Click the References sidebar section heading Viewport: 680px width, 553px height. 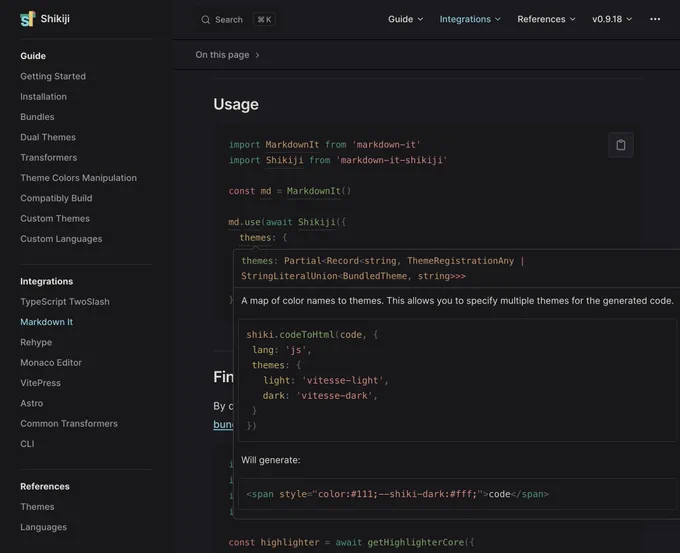[45, 487]
